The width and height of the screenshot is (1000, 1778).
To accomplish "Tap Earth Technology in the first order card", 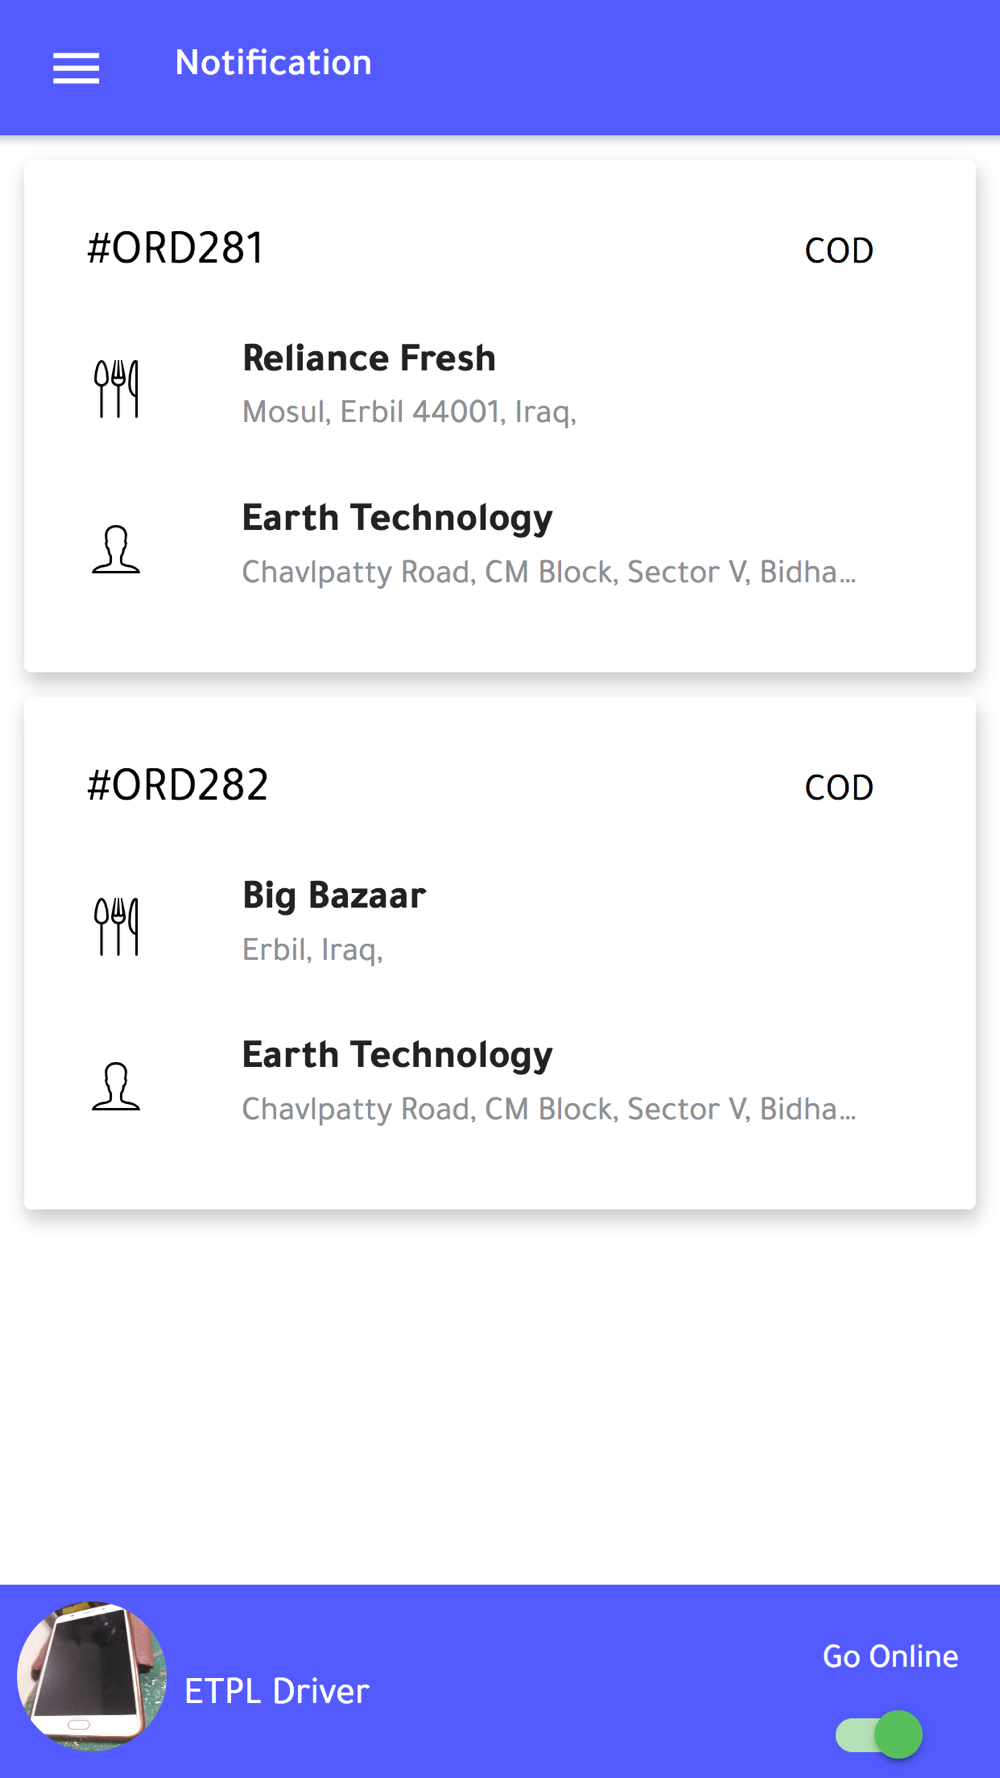I will (x=397, y=518).
